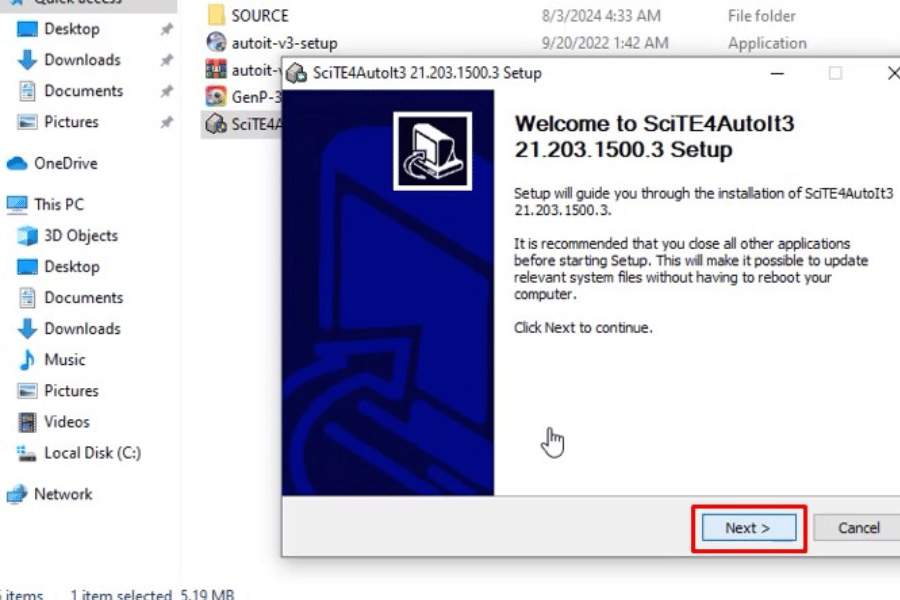Image resolution: width=900 pixels, height=600 pixels.
Task: Click the SciTE4AutoIt3 installer logo icon
Action: (x=432, y=150)
